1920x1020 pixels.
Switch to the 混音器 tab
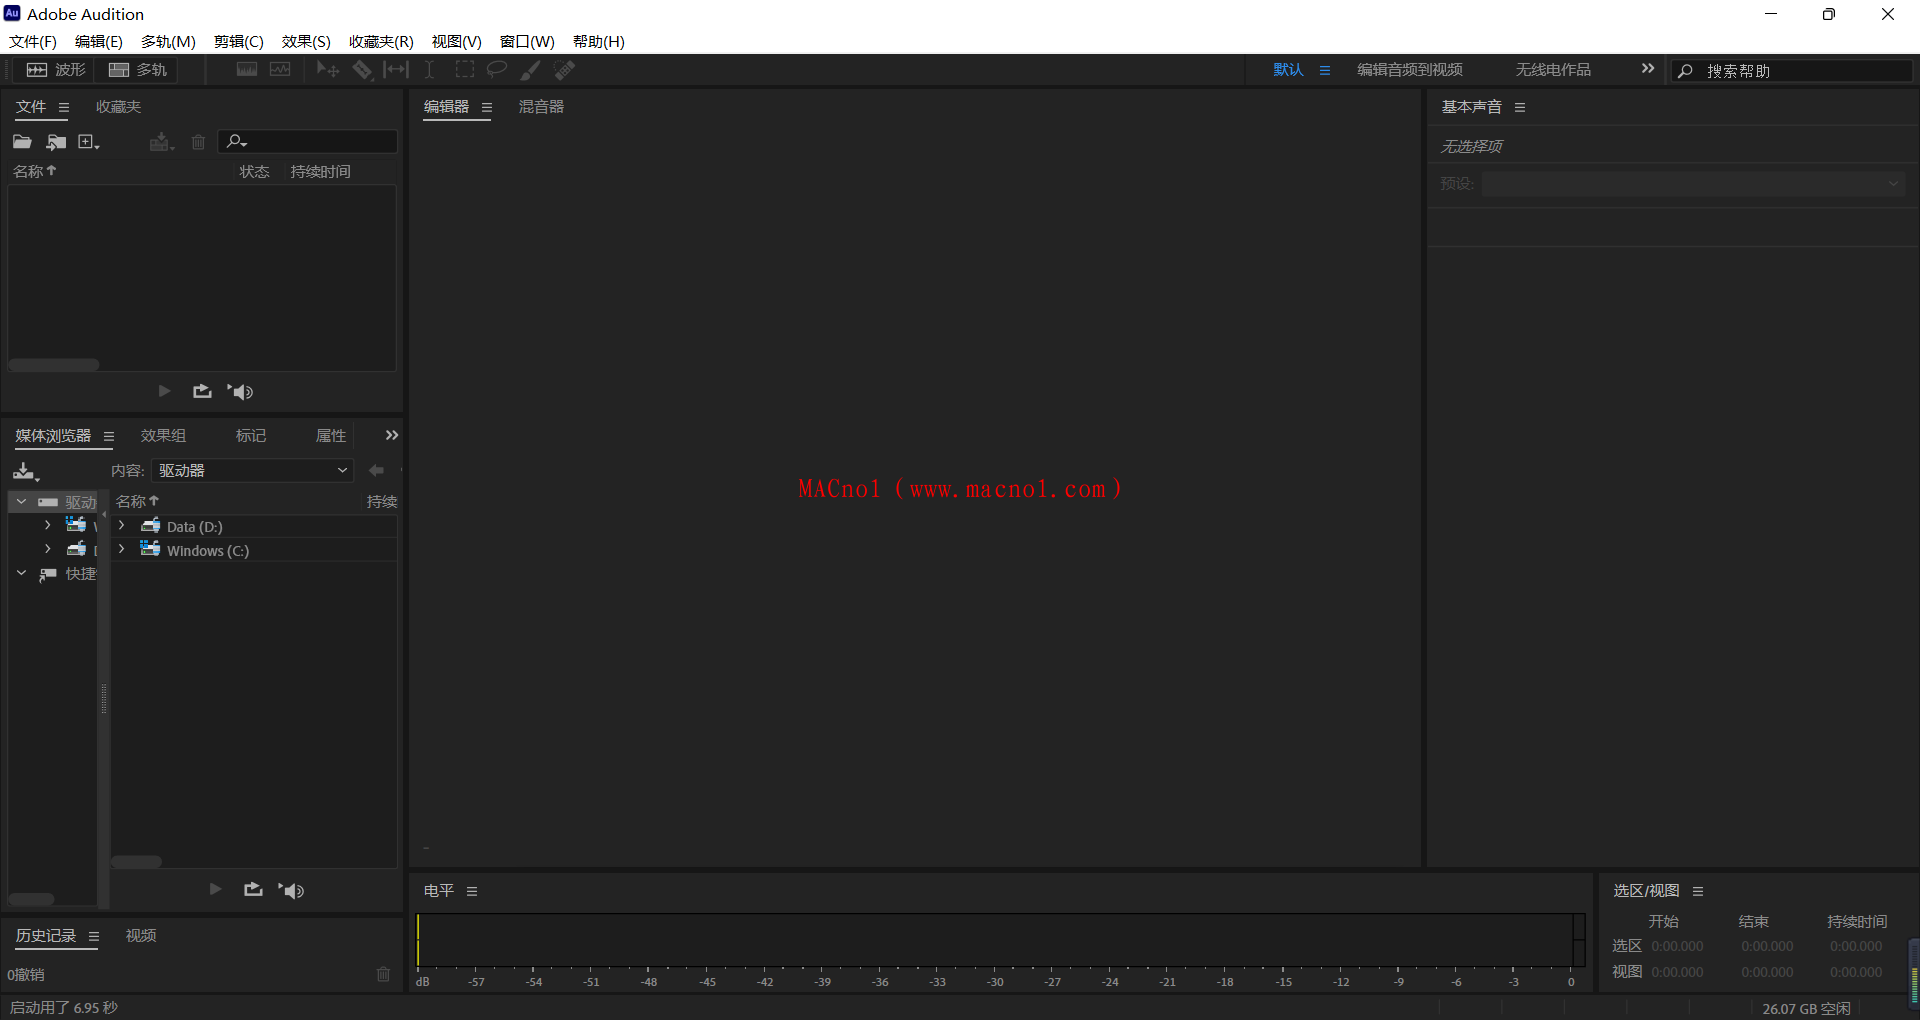point(541,107)
